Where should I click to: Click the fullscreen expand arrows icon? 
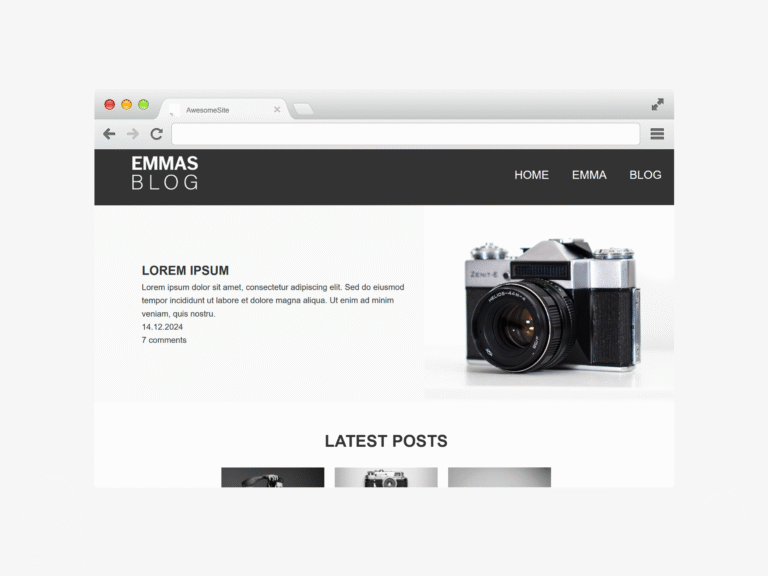pos(657,104)
